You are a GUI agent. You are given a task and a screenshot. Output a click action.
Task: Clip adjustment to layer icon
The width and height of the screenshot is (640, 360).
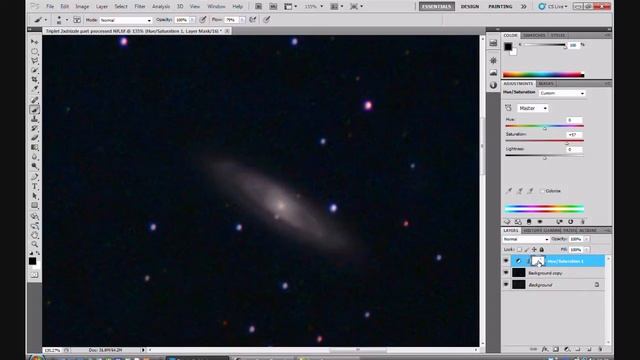pyautogui.click(x=529, y=222)
